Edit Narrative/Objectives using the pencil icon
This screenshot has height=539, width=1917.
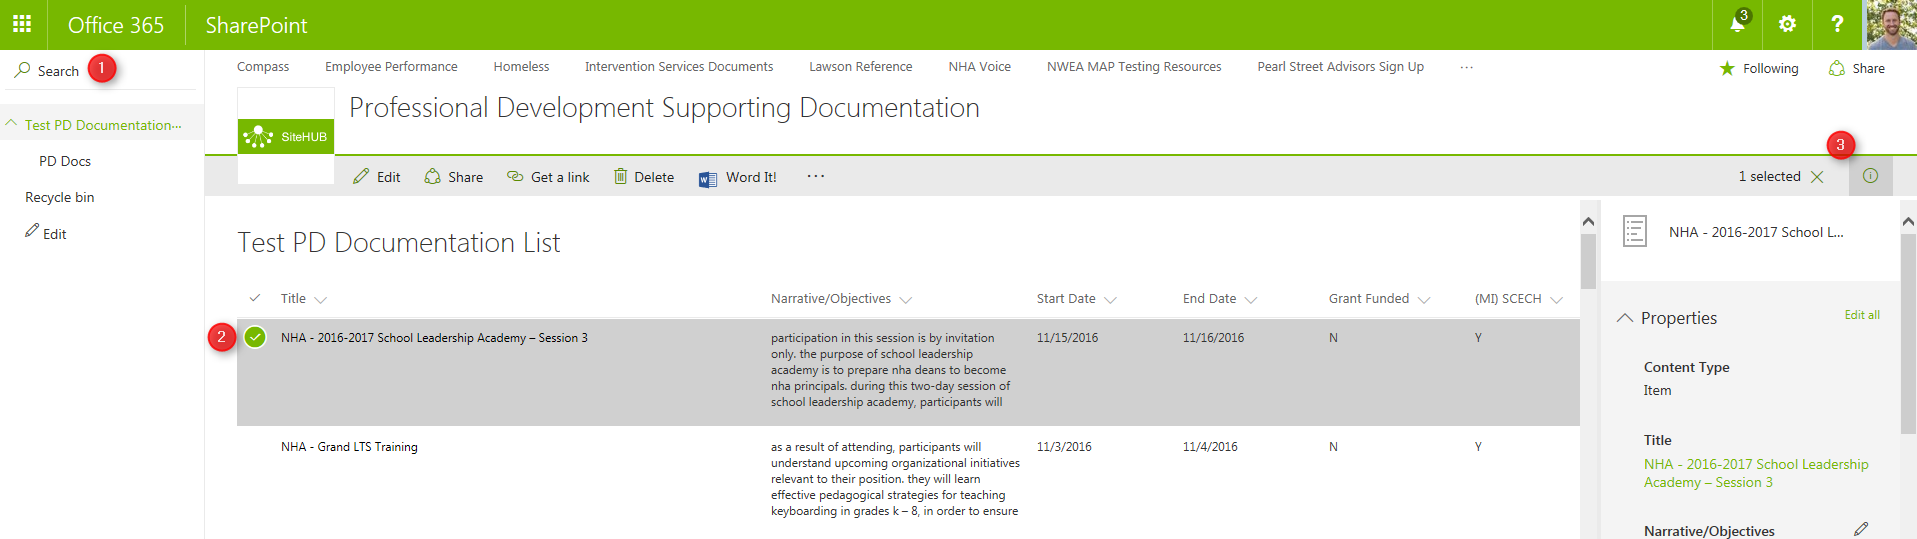click(x=1860, y=529)
